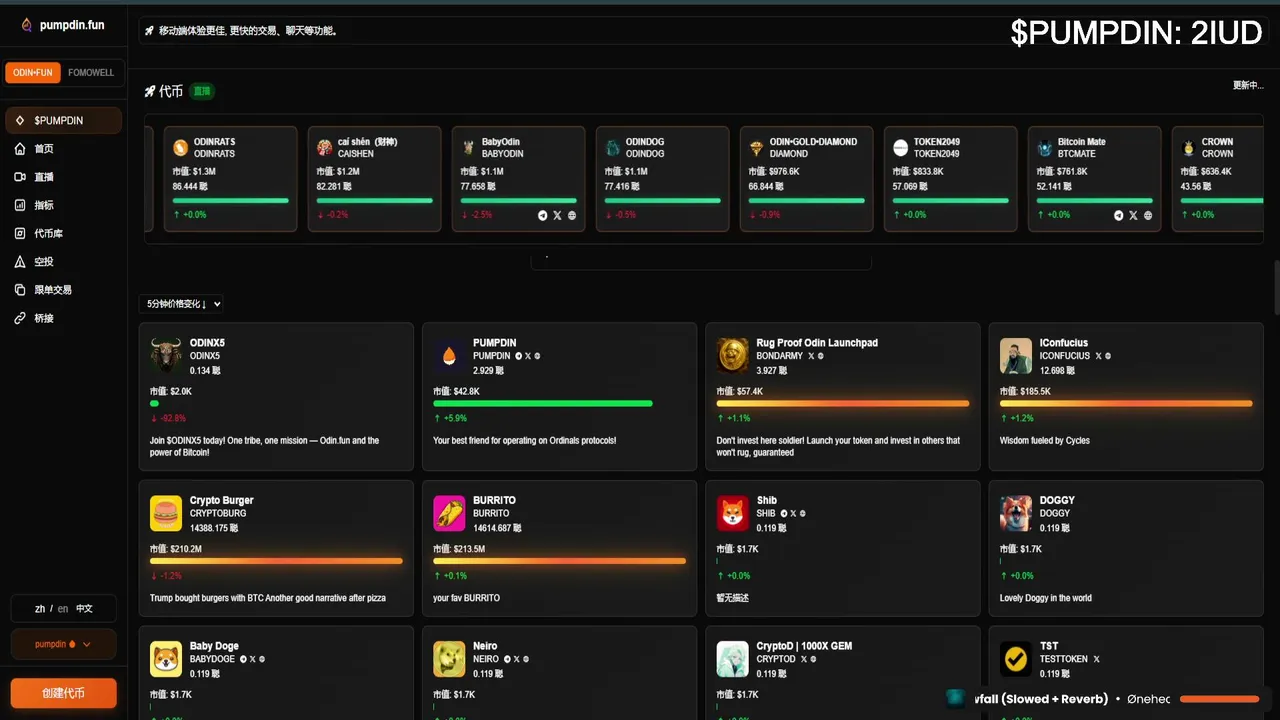Open the TOKEN2049 token card
This screenshot has width=1280, height=720.
click(x=950, y=179)
